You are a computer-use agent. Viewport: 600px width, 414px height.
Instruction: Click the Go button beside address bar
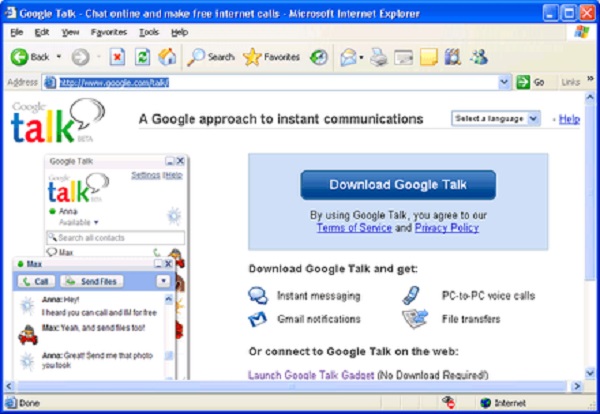pyautogui.click(x=532, y=82)
